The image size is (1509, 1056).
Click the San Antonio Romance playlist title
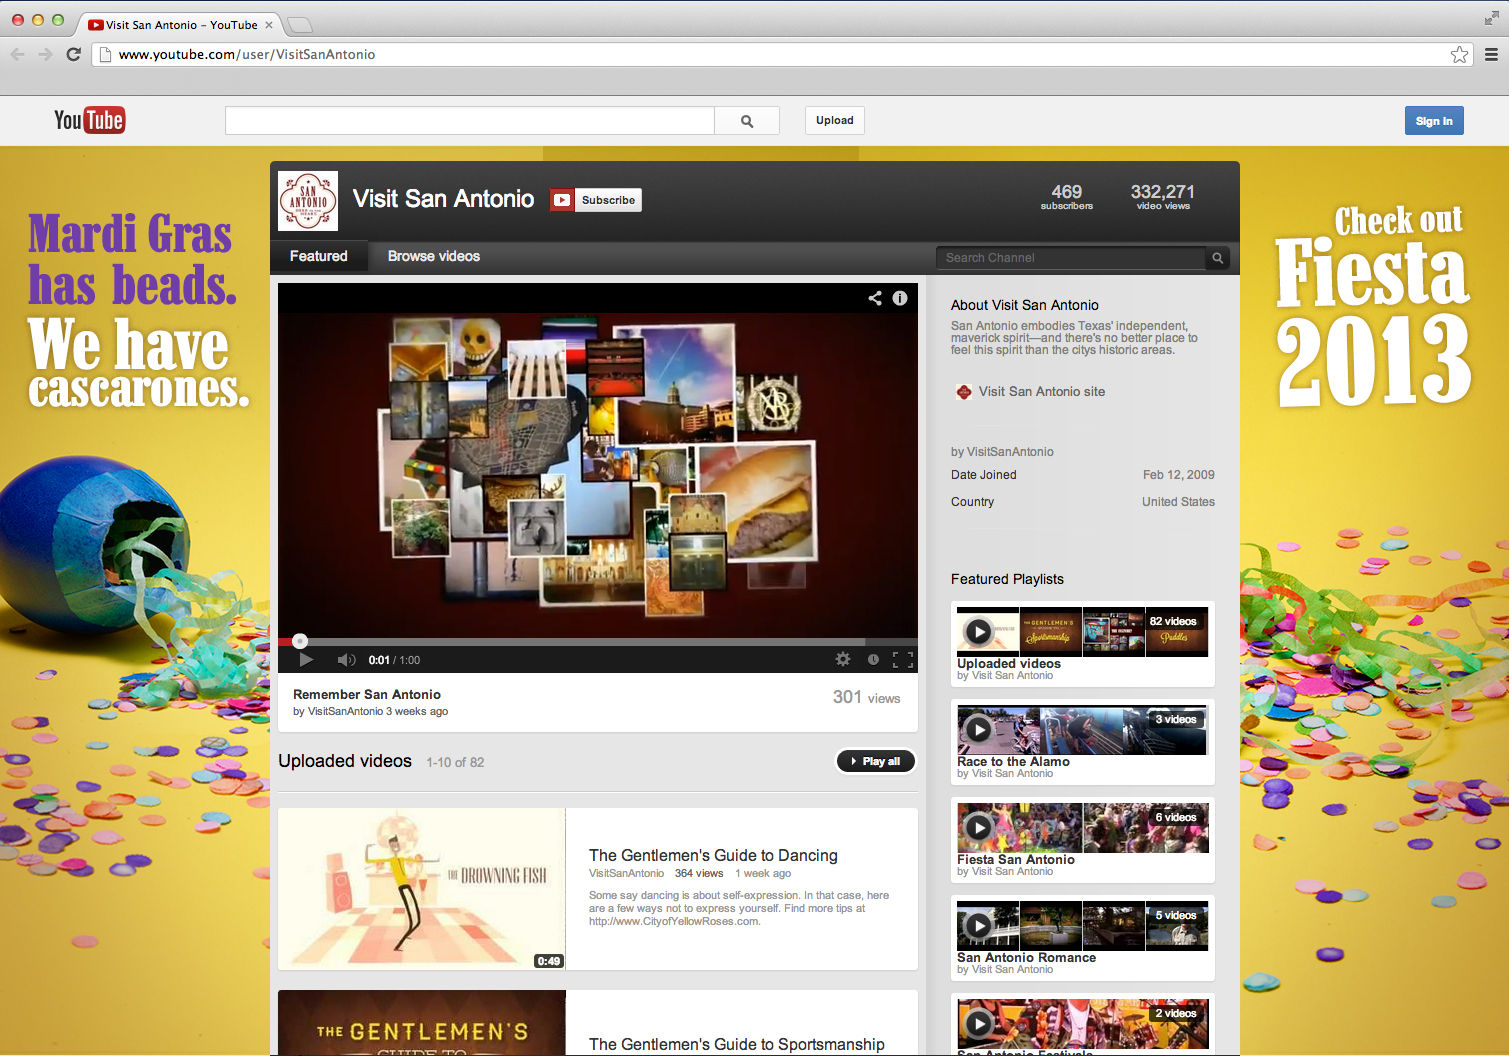point(1026,958)
